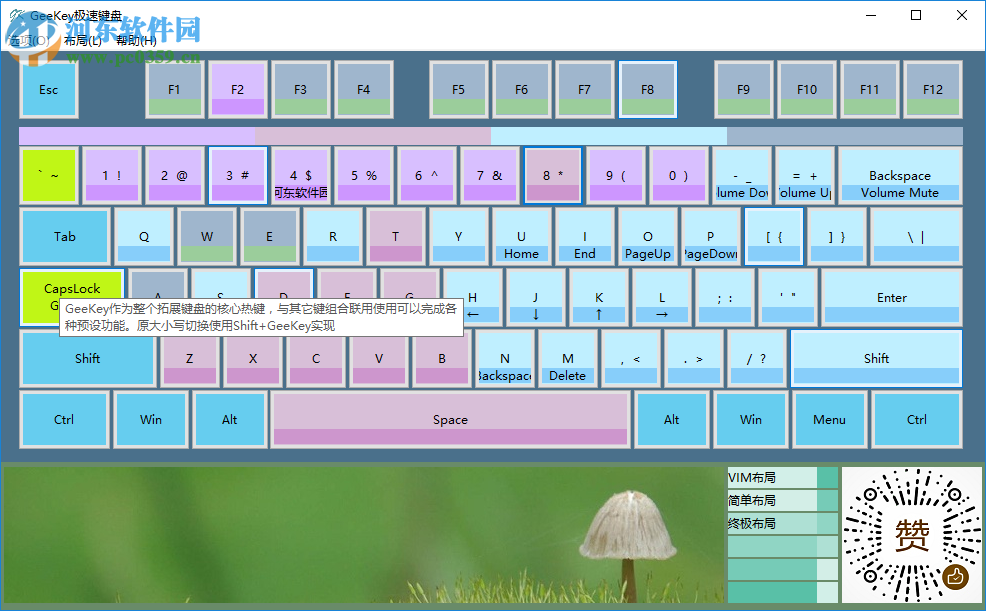The width and height of the screenshot is (986, 611).
Task: Select the 3 # number key
Action: (x=237, y=175)
